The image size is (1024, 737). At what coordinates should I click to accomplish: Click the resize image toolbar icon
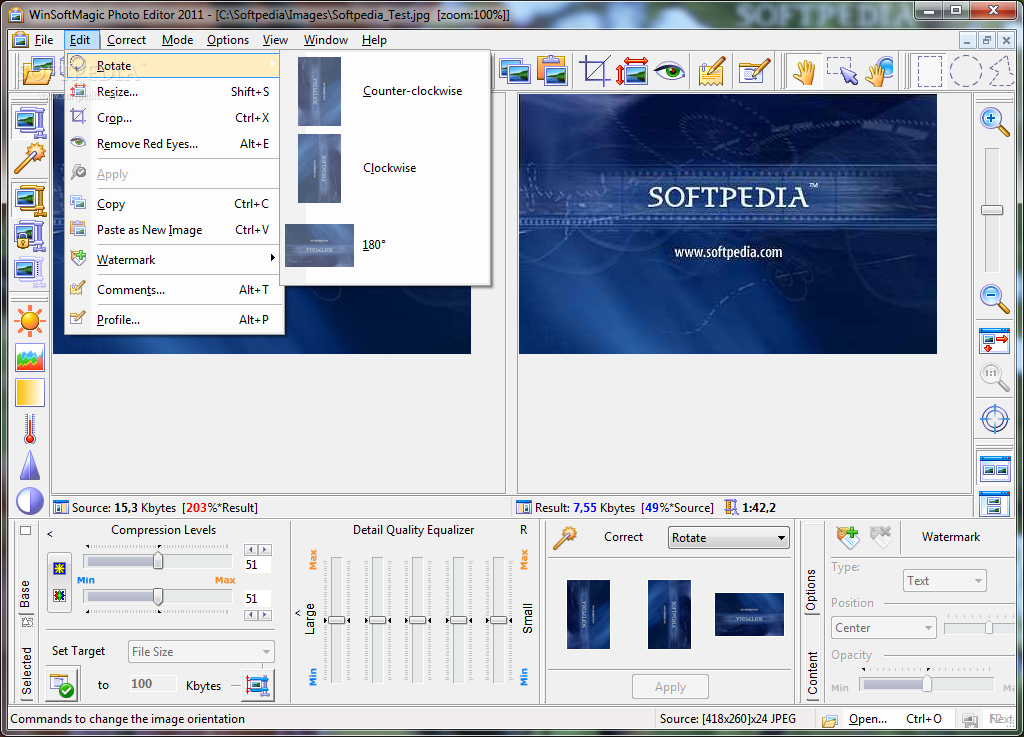click(x=632, y=71)
